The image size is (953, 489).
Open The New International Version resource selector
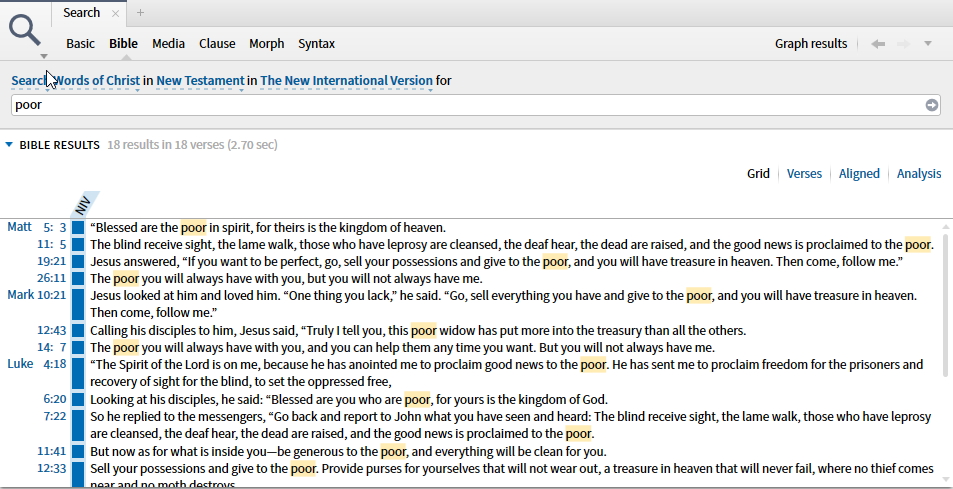pyautogui.click(x=346, y=81)
